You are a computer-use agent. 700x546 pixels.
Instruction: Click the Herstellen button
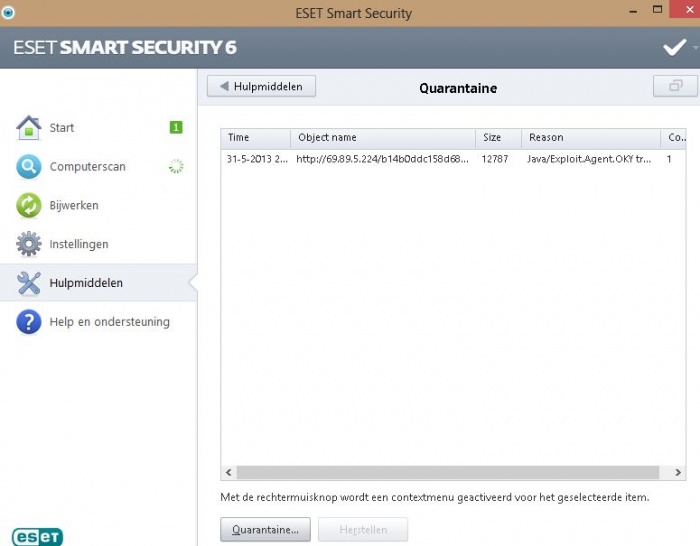click(363, 530)
